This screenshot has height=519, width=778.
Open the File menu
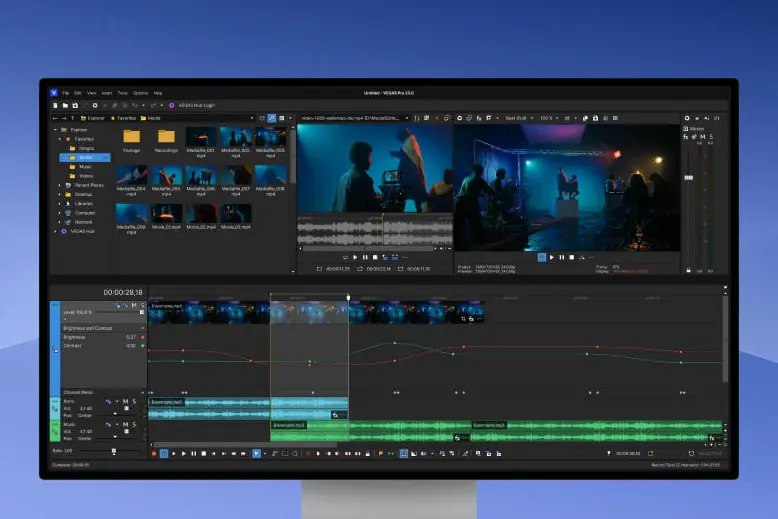65,93
